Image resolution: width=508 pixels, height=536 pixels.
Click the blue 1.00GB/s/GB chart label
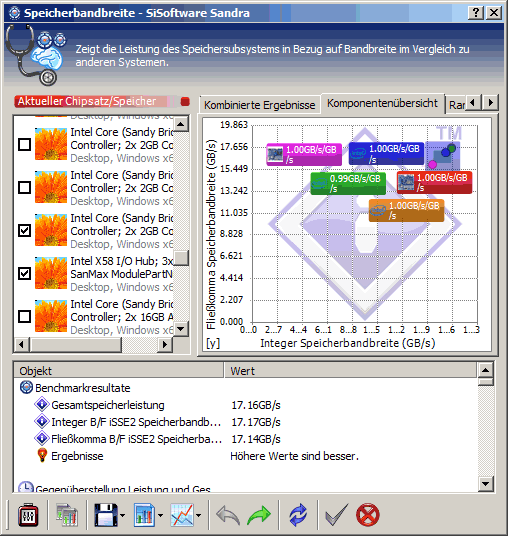tap(386, 154)
